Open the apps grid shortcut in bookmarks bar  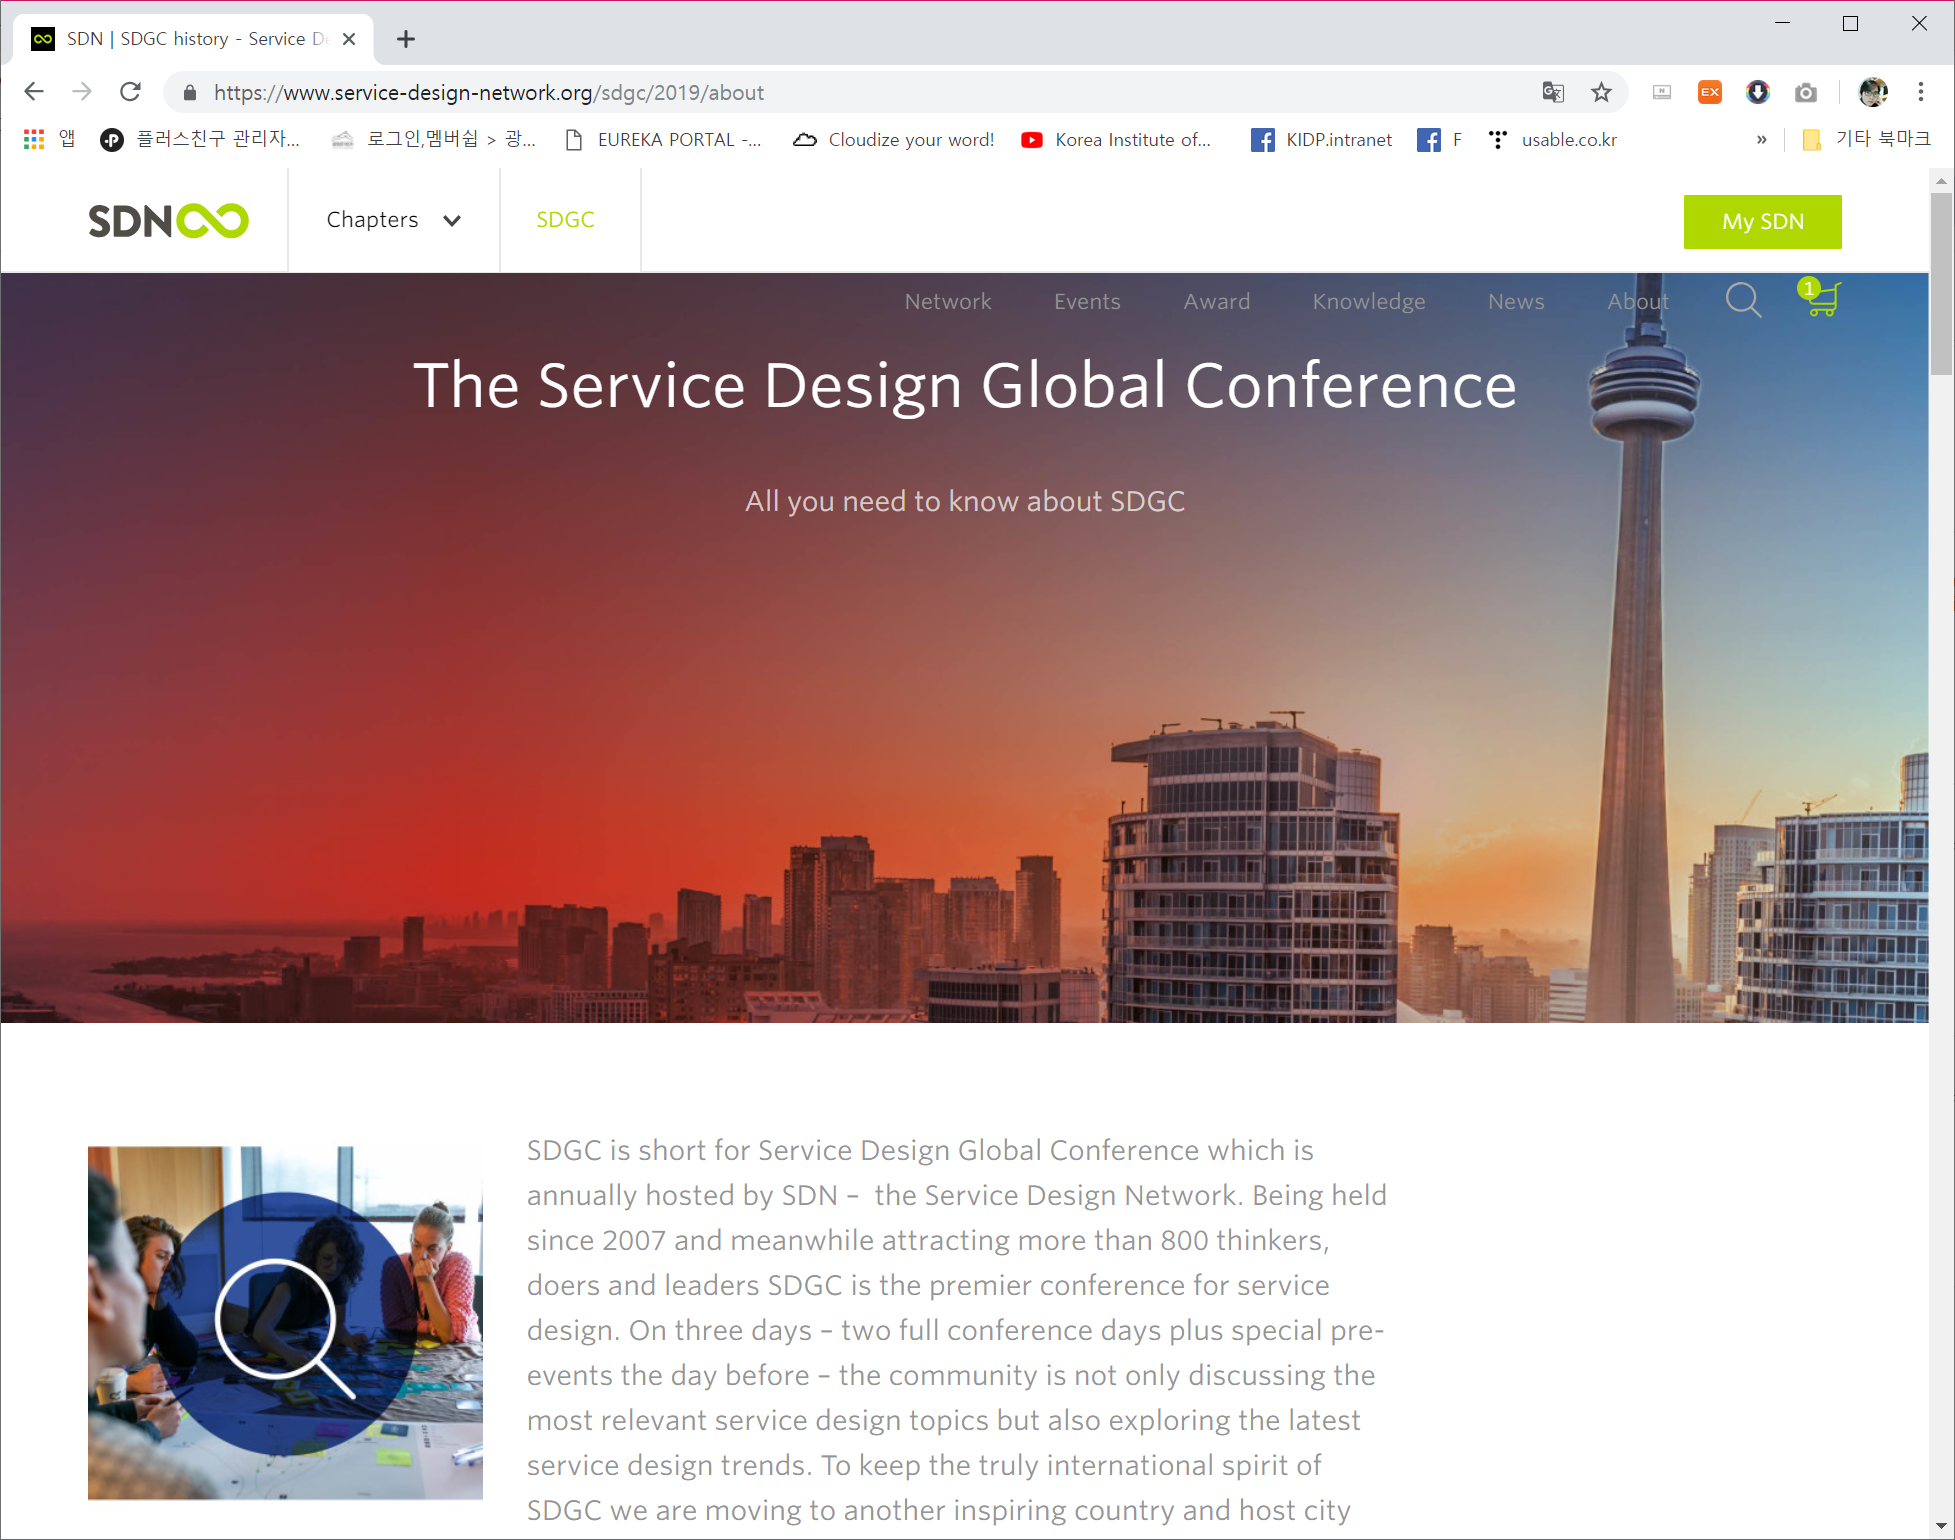click(x=35, y=140)
